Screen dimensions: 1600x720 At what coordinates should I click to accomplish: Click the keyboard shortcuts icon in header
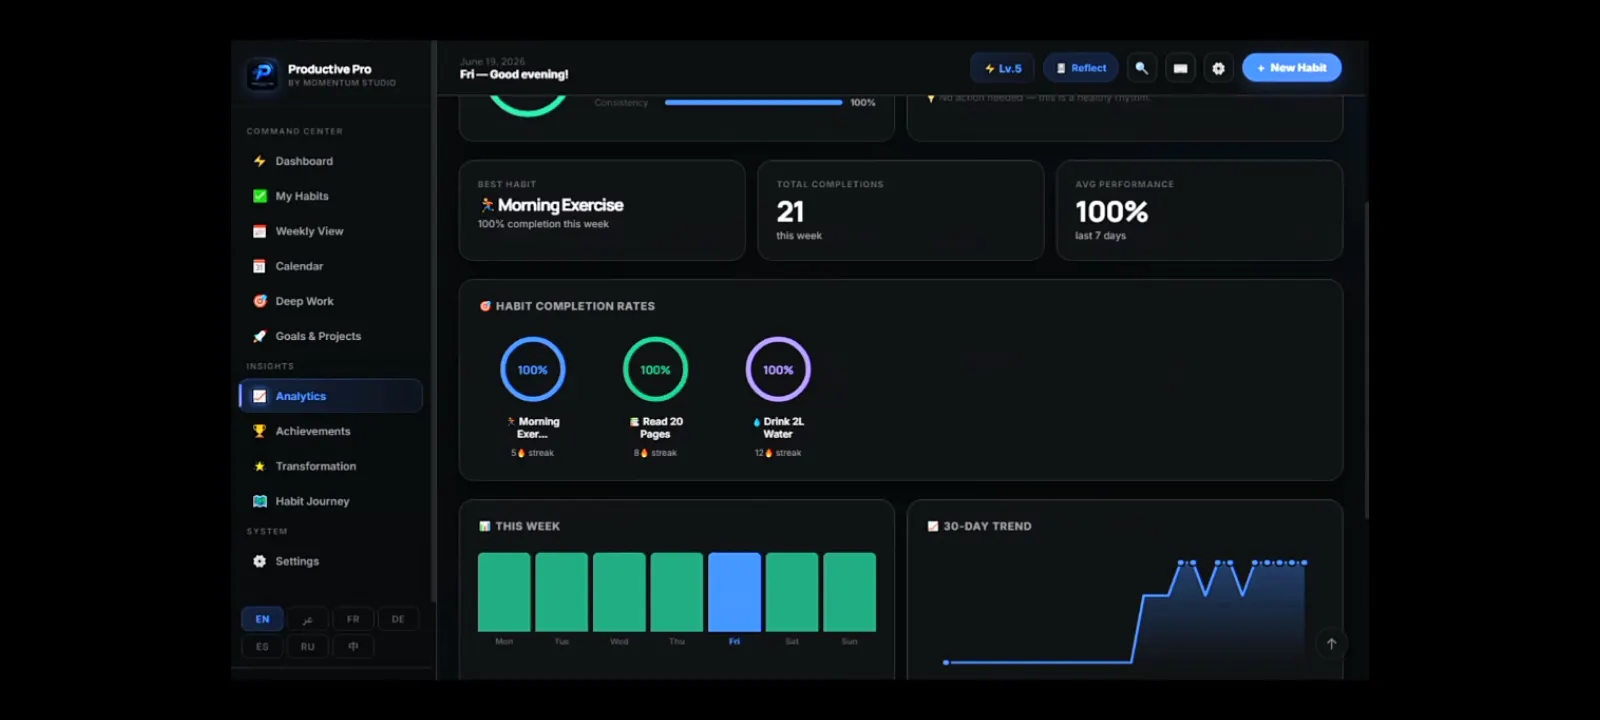[1180, 68]
